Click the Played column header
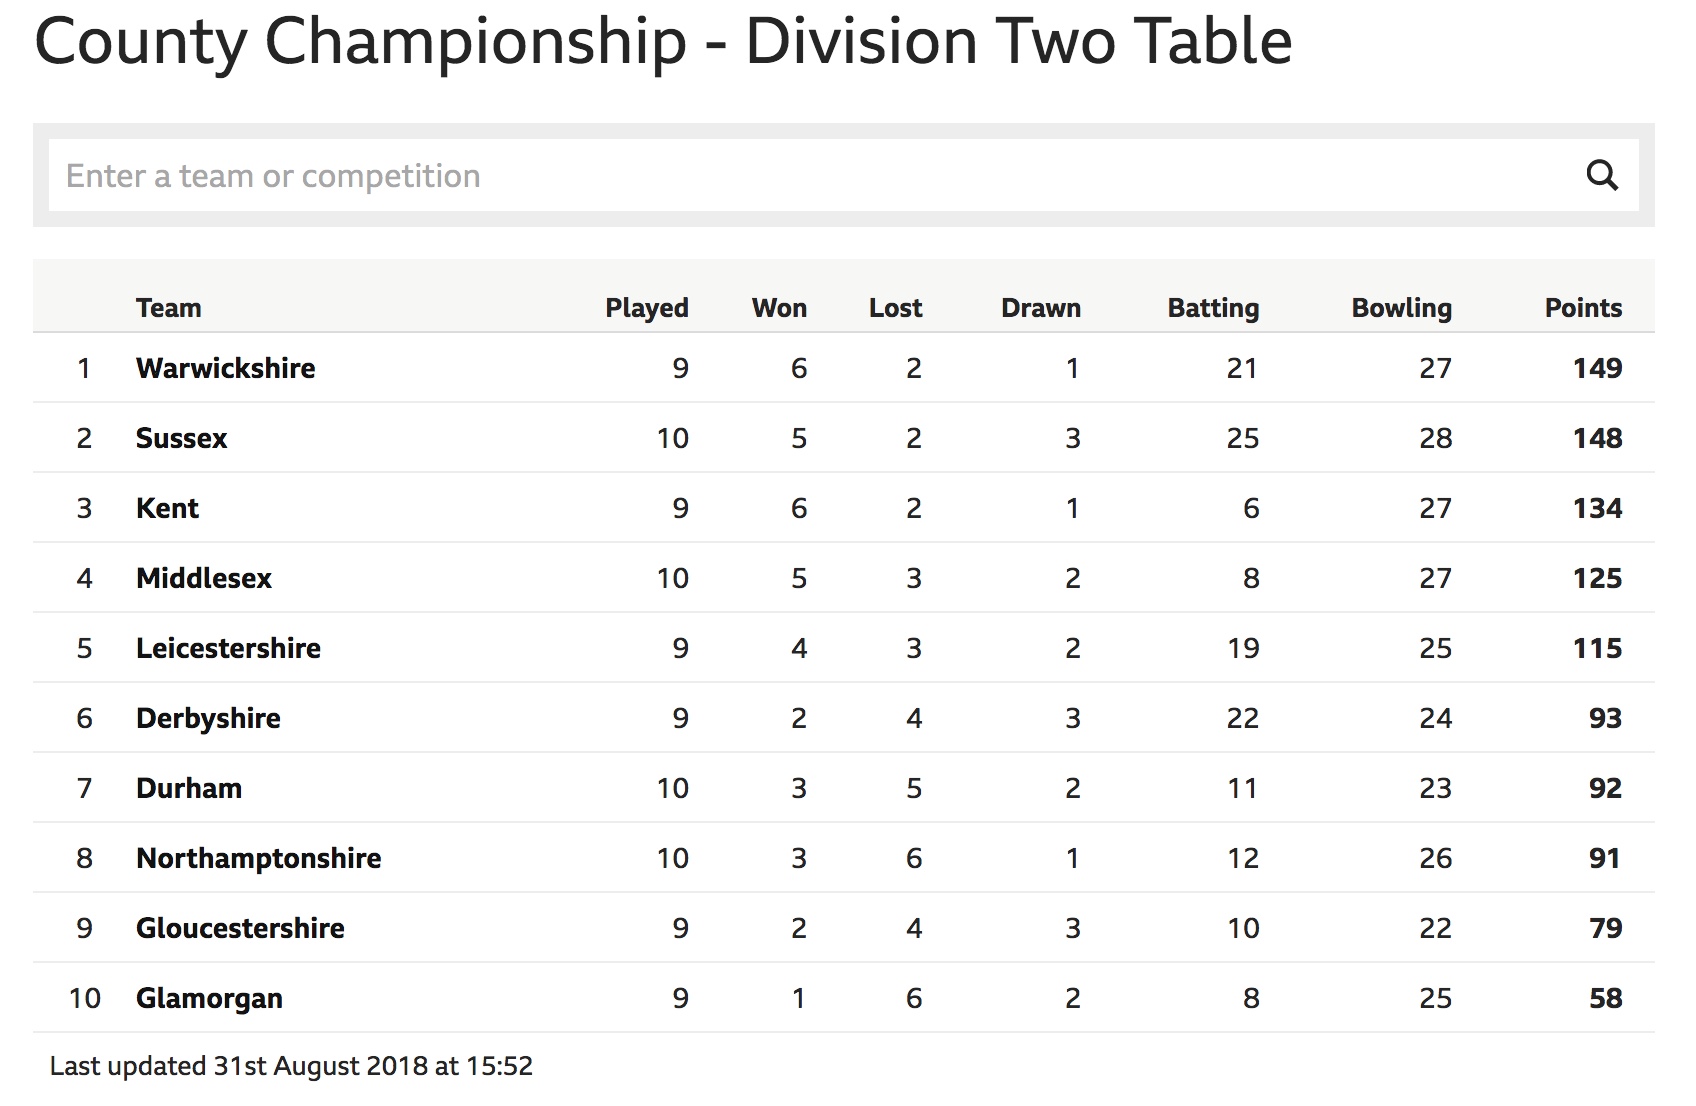The width and height of the screenshot is (1696, 1106). (x=647, y=308)
